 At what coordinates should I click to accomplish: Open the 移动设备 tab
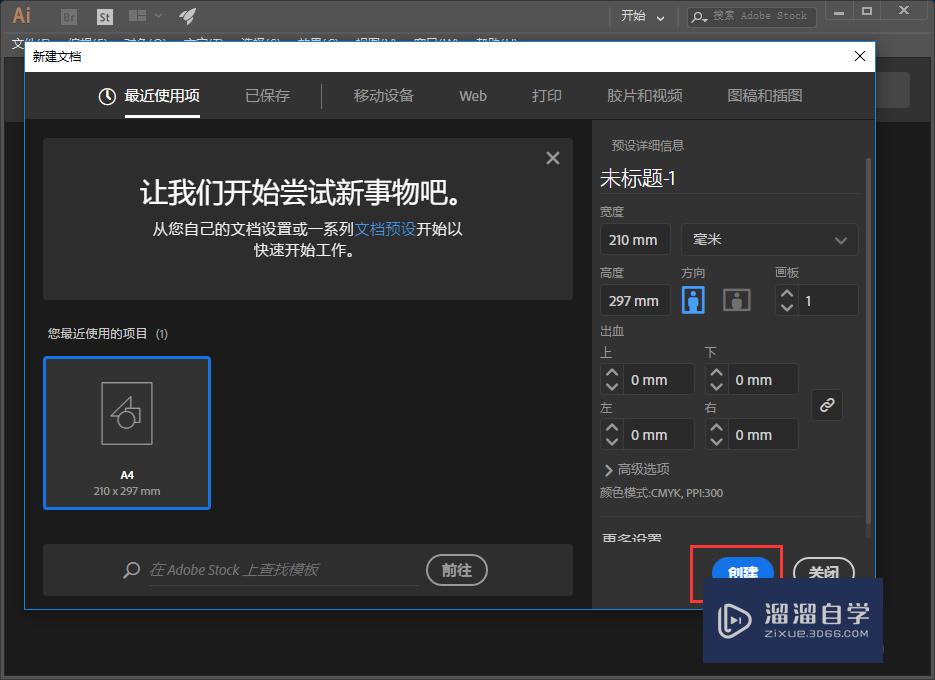coord(383,95)
